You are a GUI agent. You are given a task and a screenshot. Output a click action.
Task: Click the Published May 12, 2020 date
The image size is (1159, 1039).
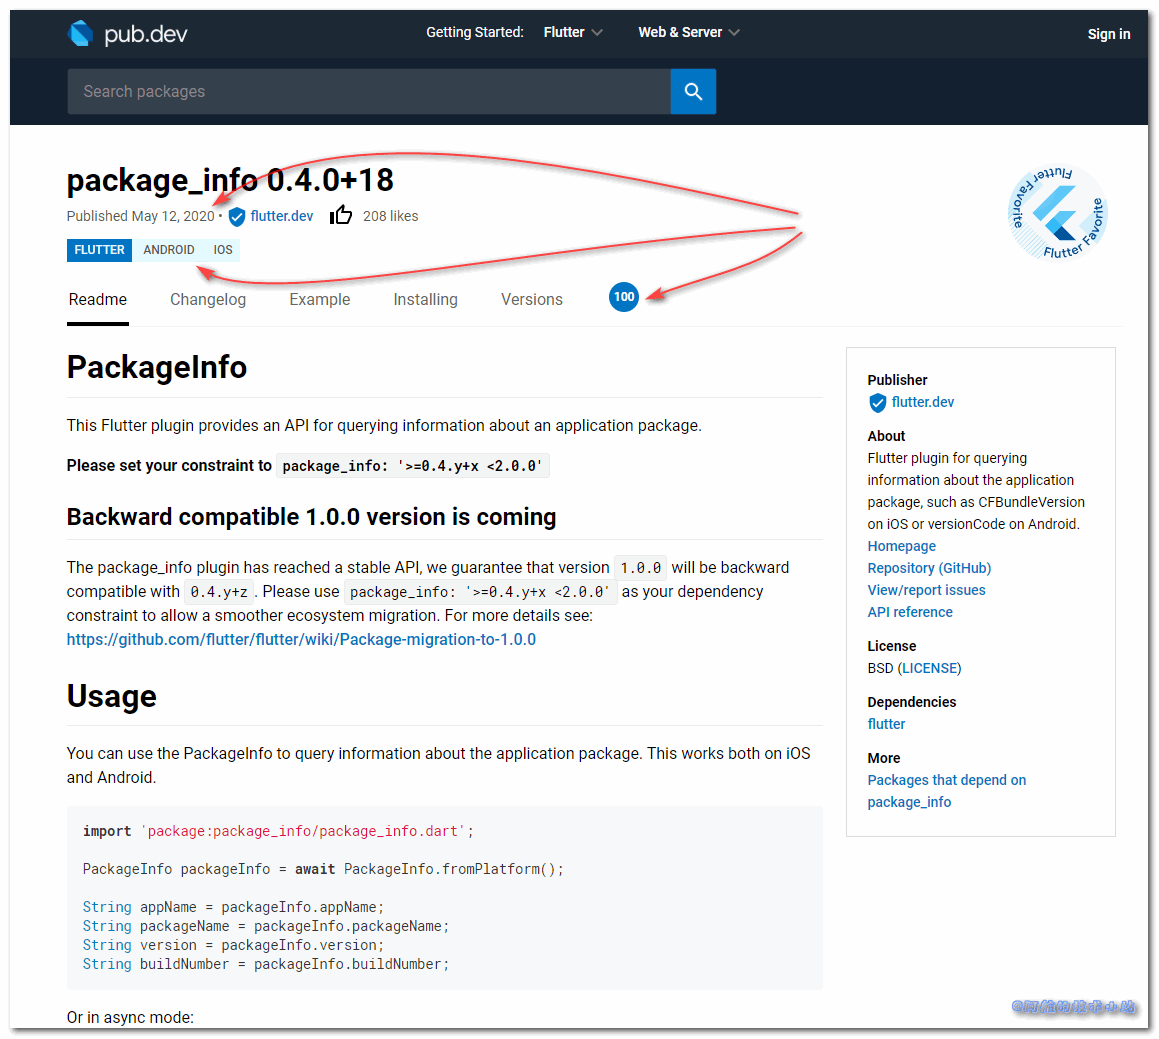point(140,216)
